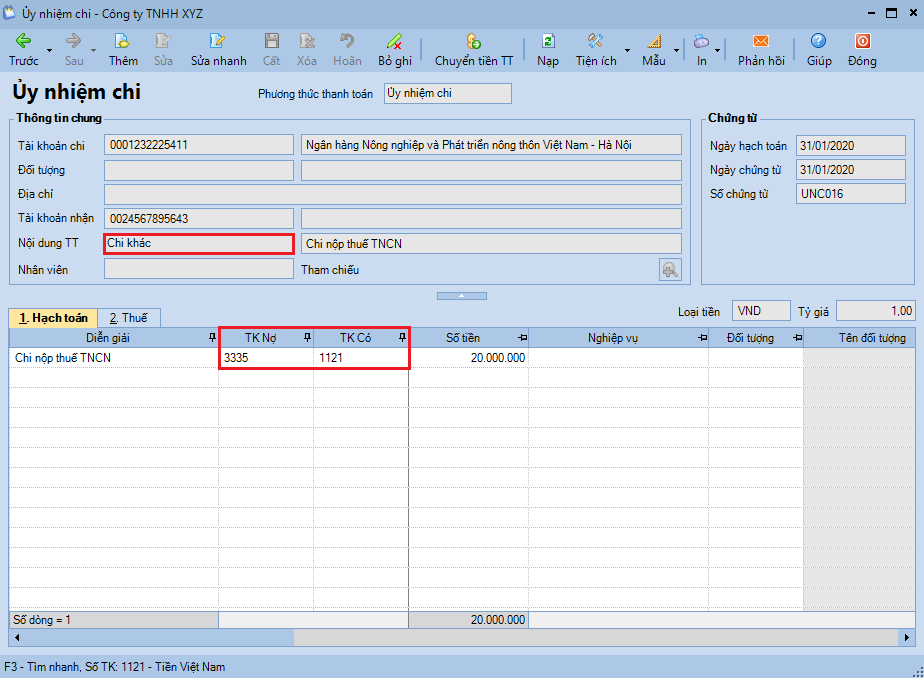Collapse the general info panel arrow
This screenshot has height=678, width=924.
461,296
